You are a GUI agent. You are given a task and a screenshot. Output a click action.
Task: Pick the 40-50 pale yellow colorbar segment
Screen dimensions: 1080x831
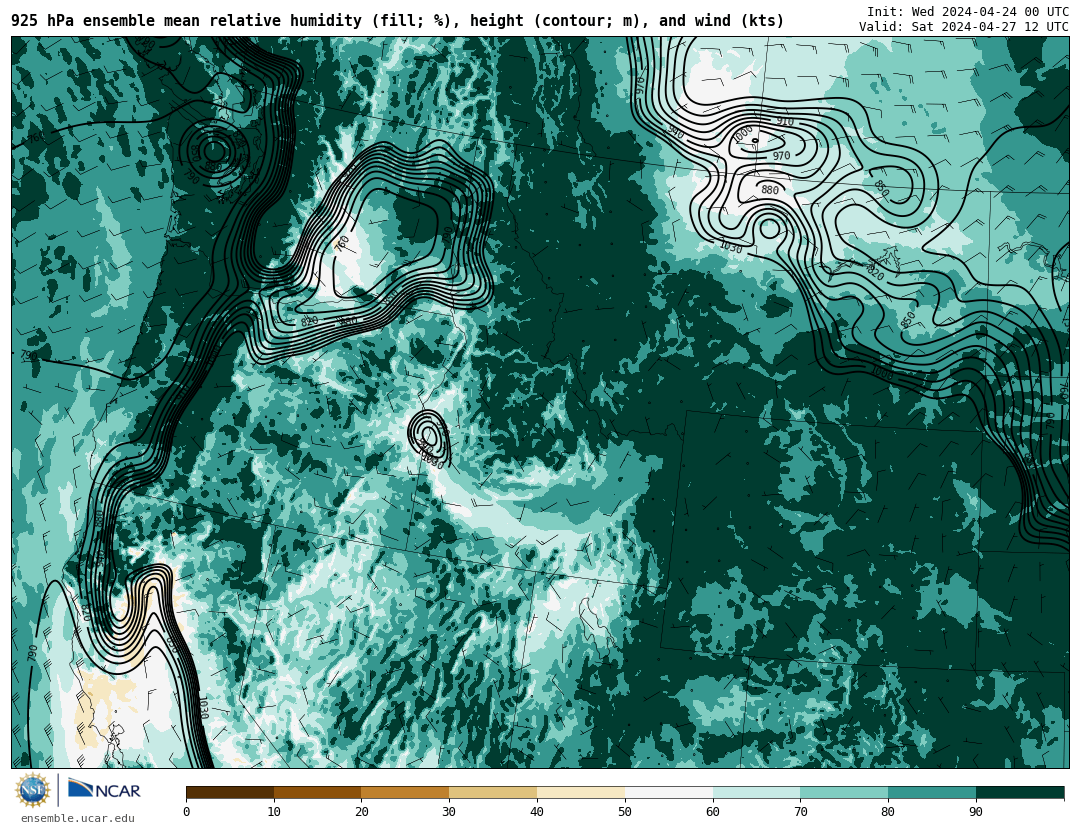581,793
